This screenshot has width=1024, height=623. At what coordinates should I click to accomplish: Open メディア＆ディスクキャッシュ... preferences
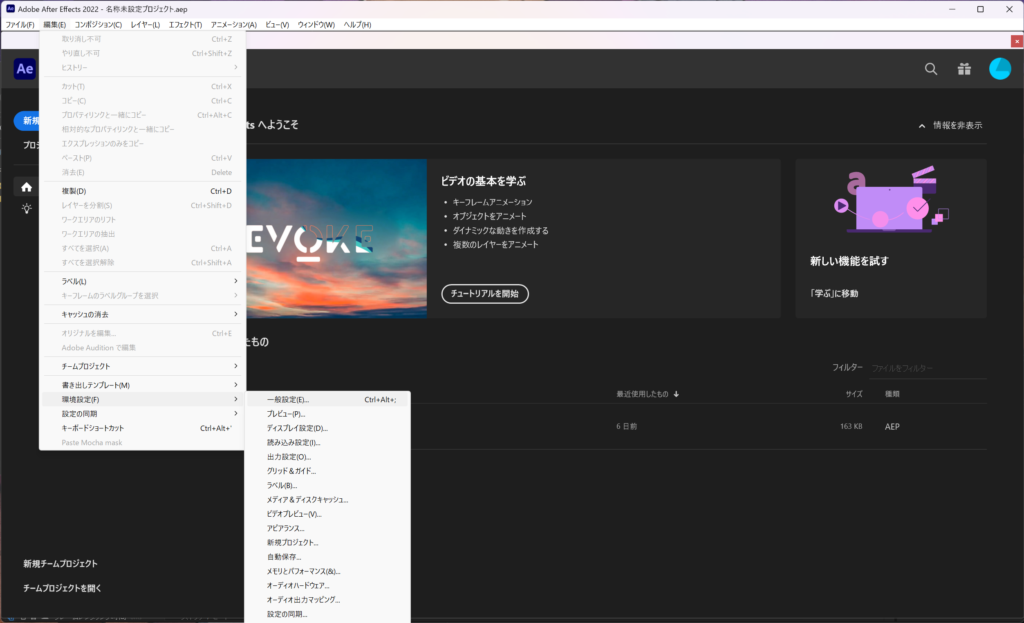tap(328, 500)
